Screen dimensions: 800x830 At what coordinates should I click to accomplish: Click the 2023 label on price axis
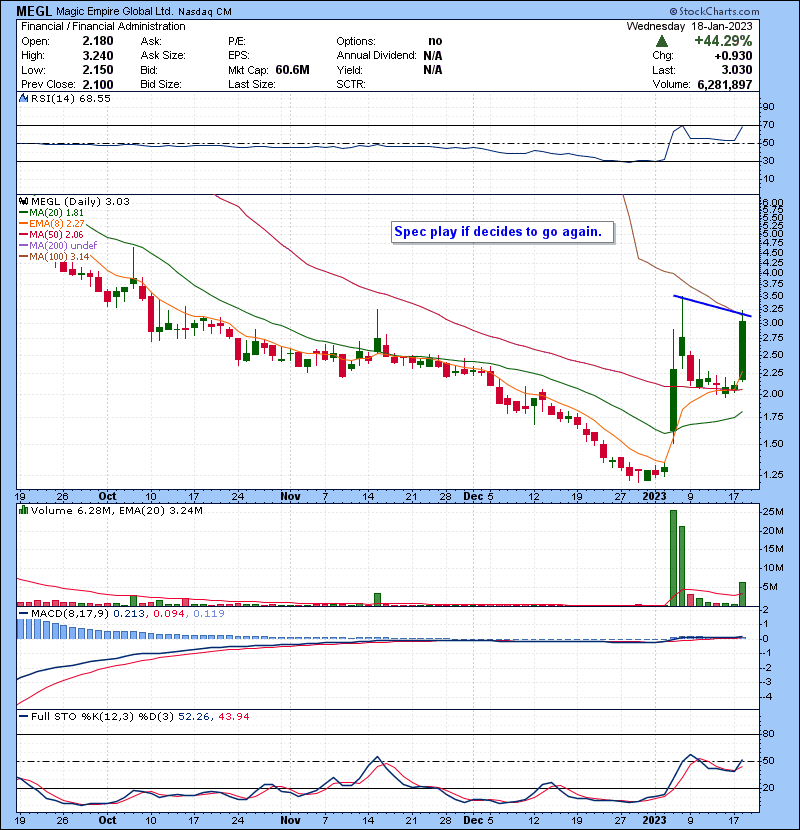(654, 497)
